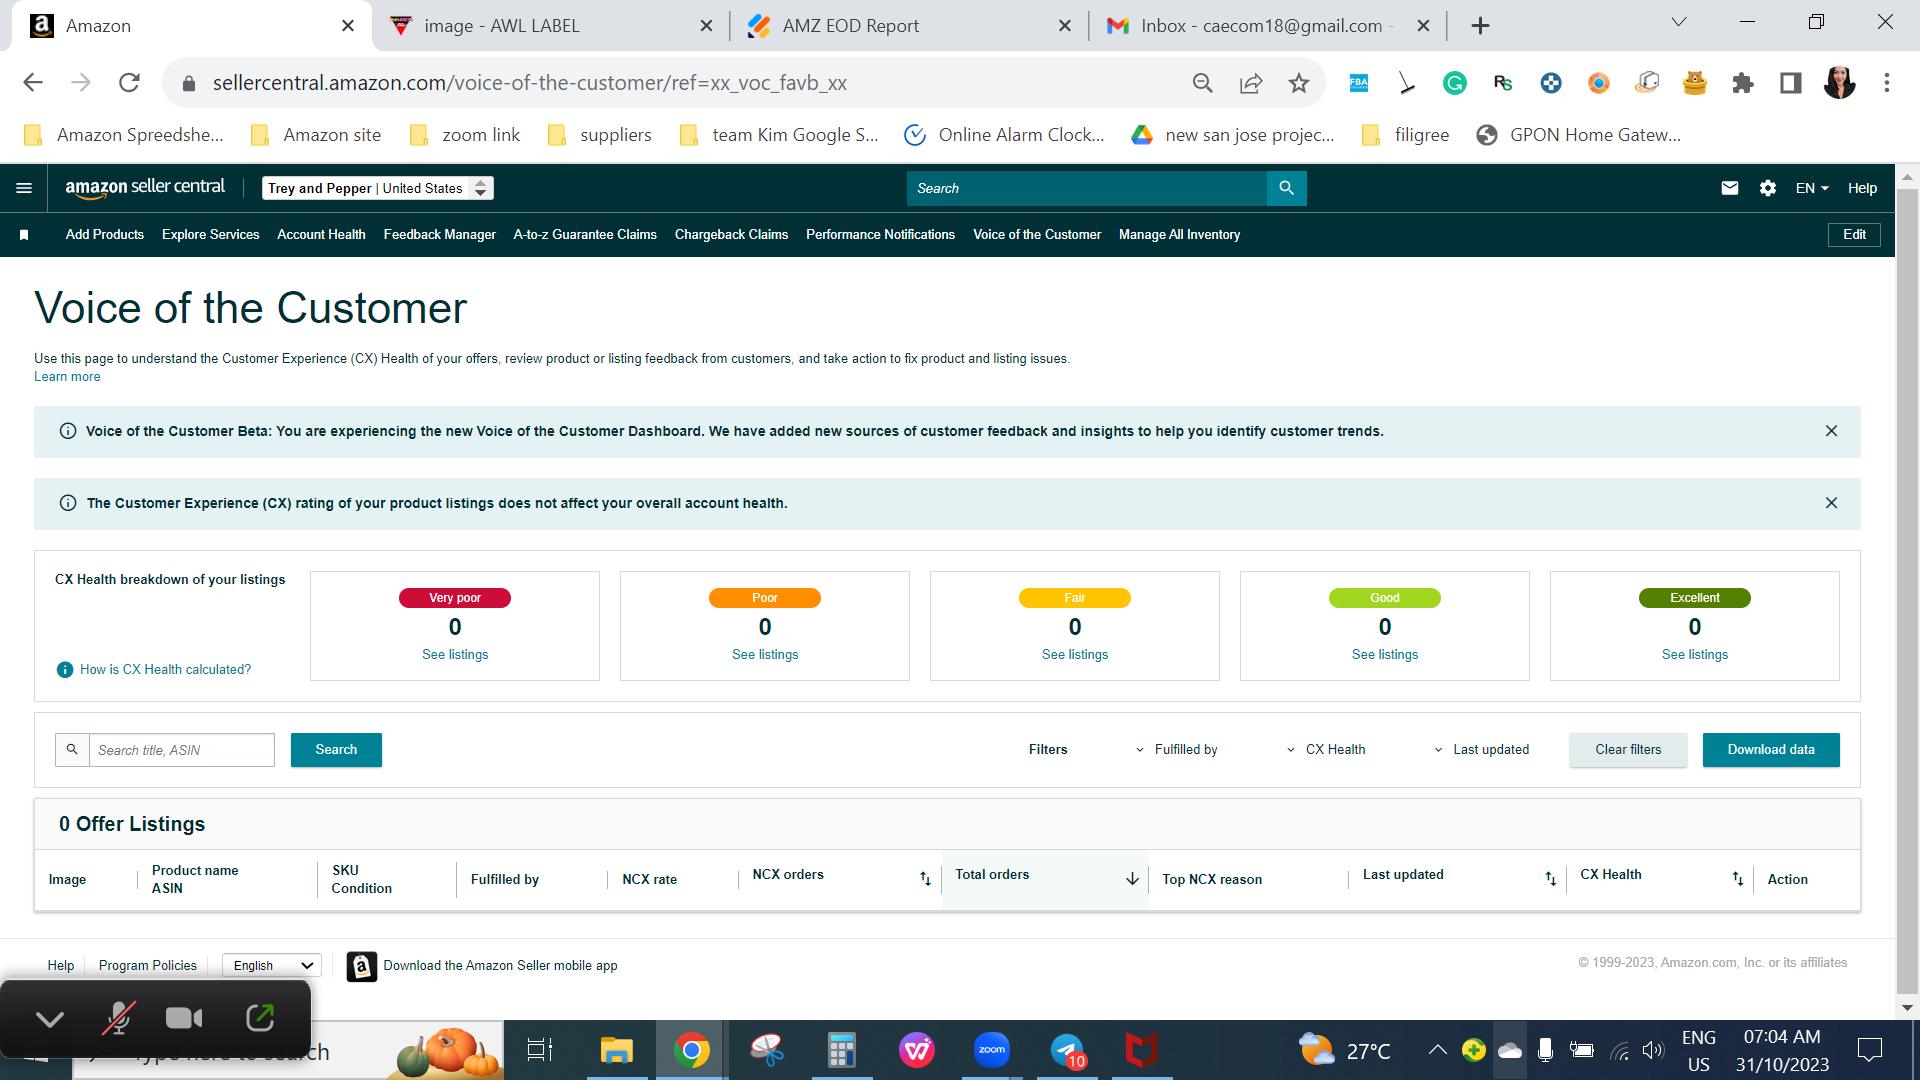Viewport: 1920px width, 1080px height.
Task: Click the zoom magnifier icon in address bar
Action: pyautogui.click(x=1203, y=83)
